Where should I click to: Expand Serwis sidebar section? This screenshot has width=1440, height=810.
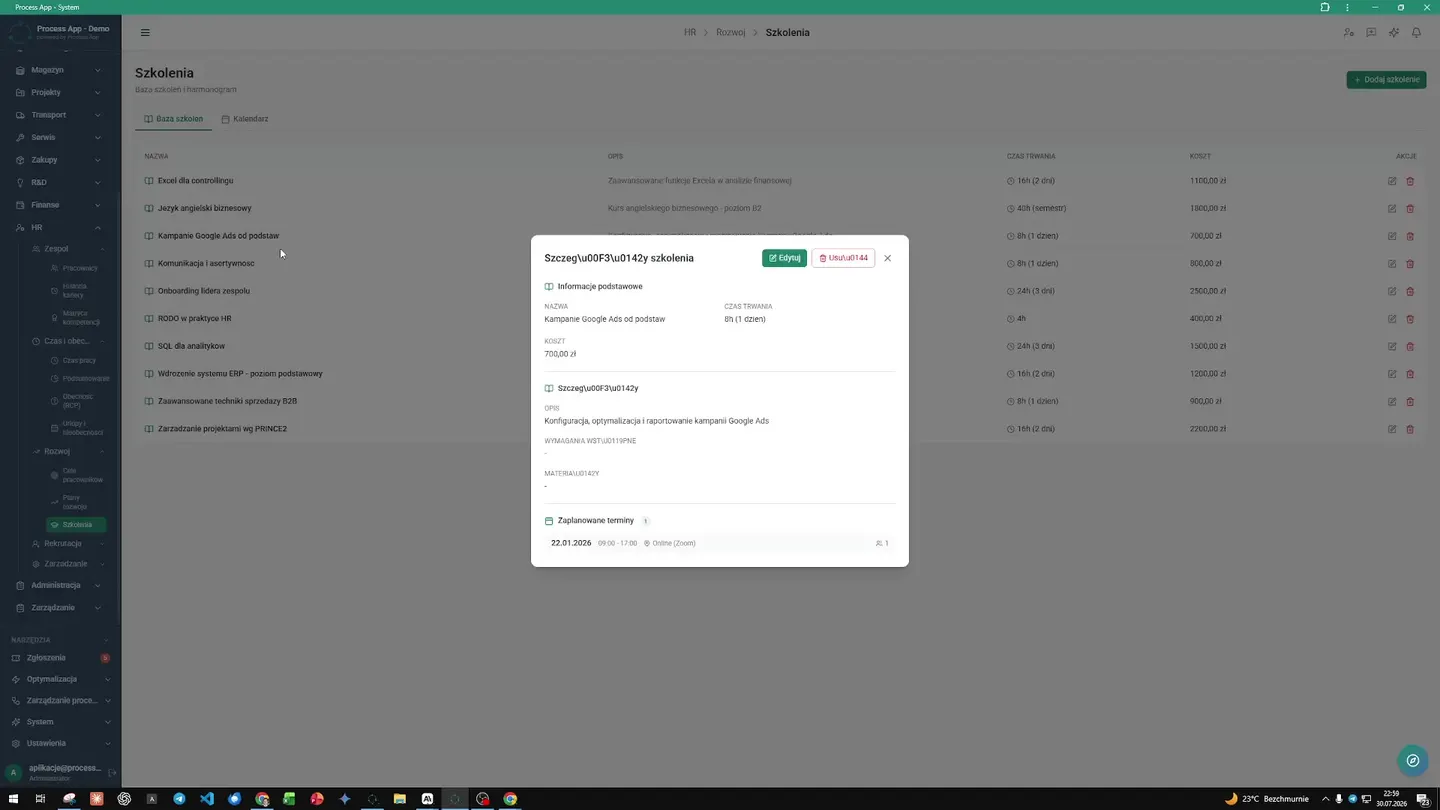[59, 137]
